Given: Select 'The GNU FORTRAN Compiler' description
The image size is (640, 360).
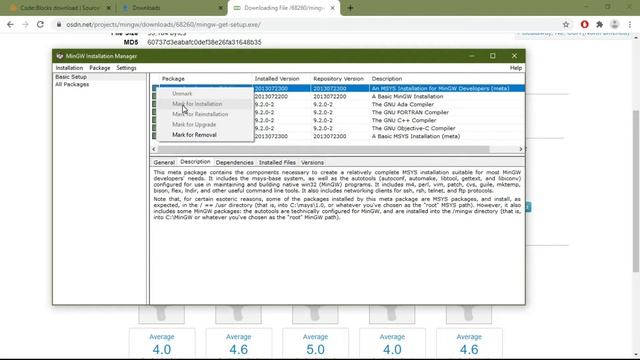Looking at the screenshot, I should coord(410,112).
